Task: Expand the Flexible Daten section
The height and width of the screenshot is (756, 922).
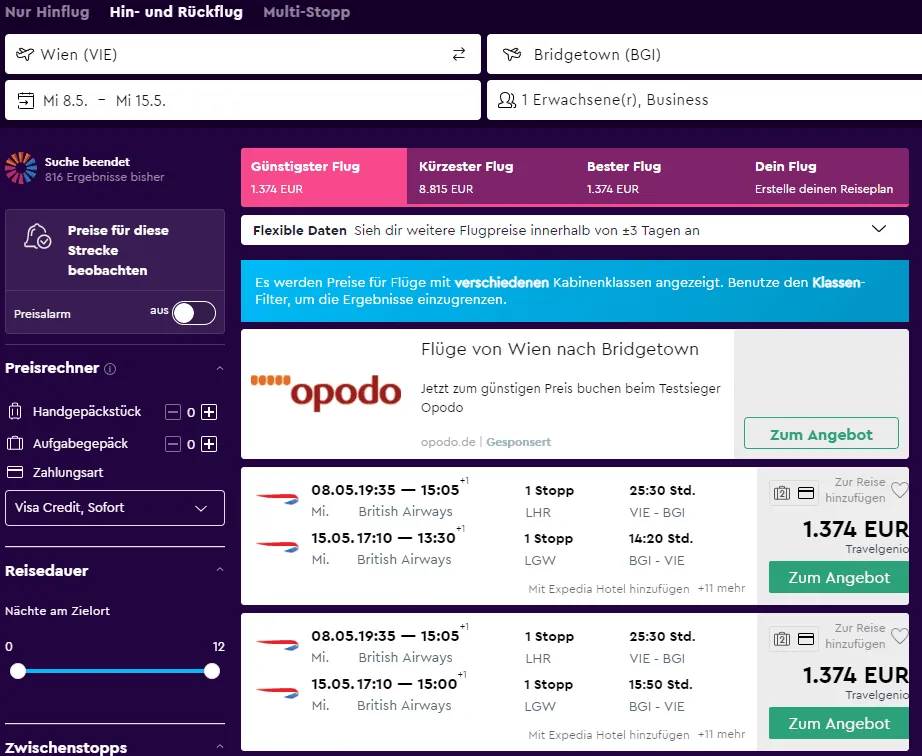Action: click(878, 230)
